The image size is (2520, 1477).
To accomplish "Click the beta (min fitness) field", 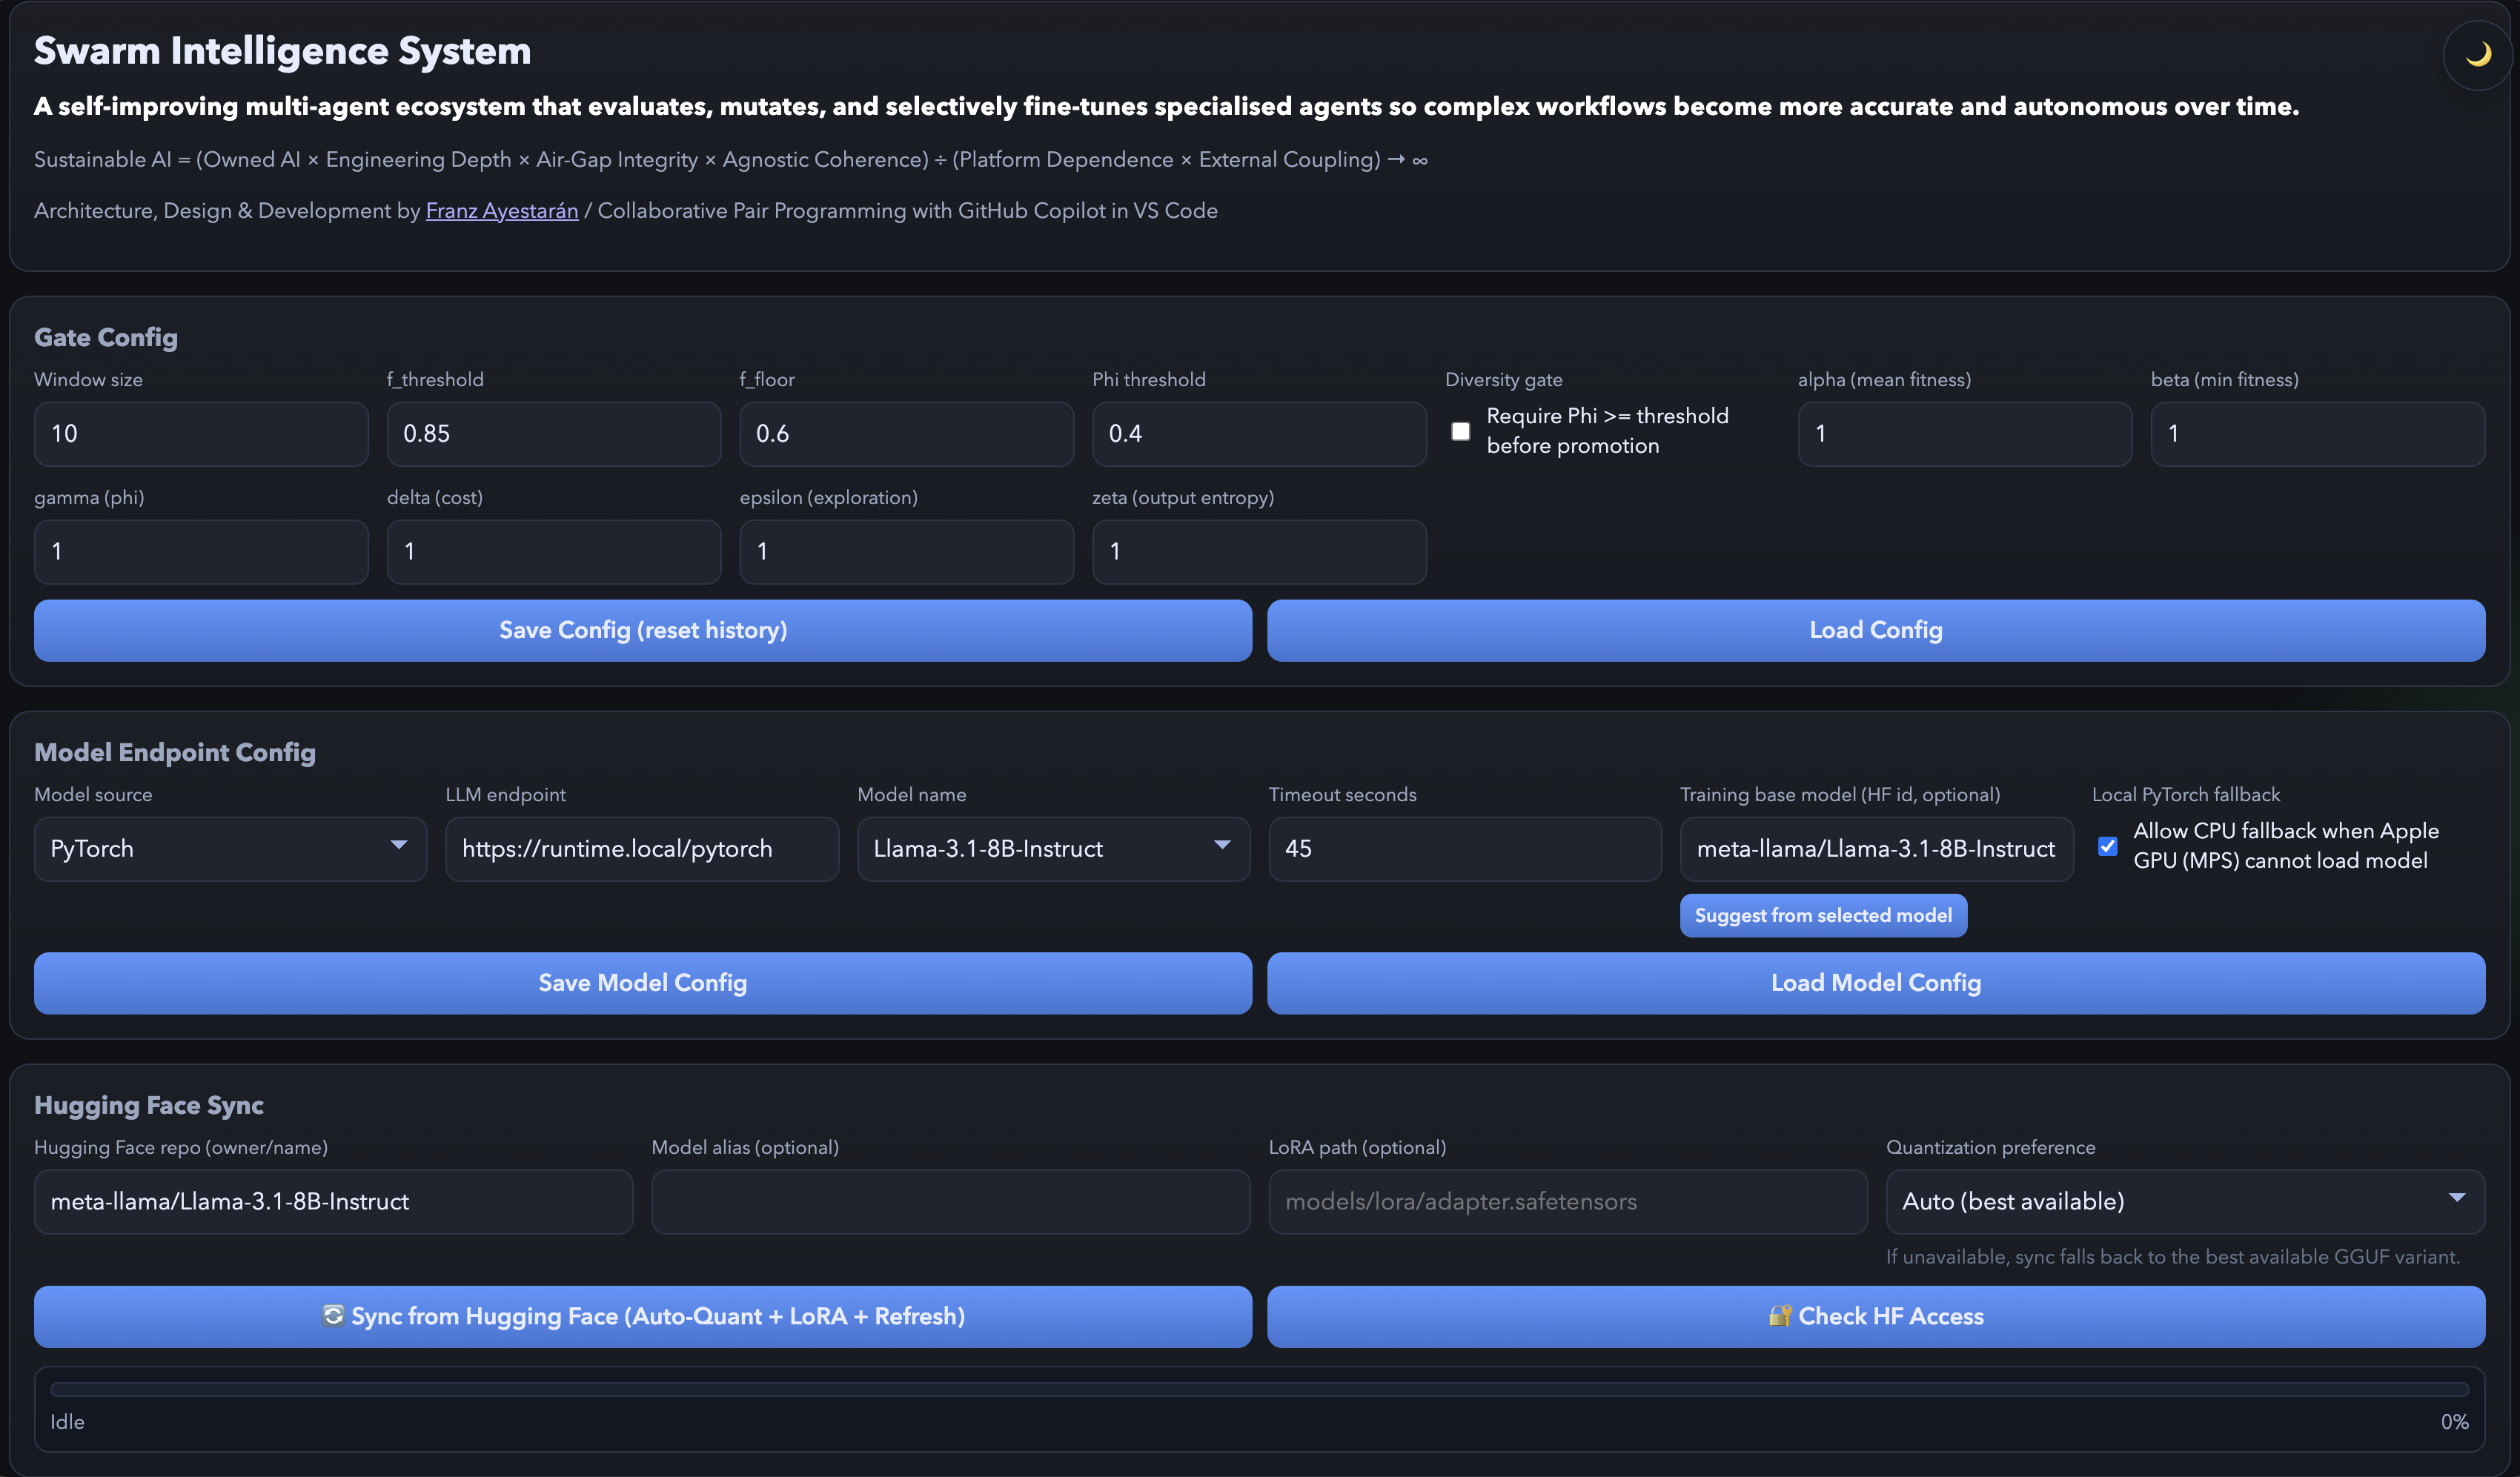I will point(2318,434).
